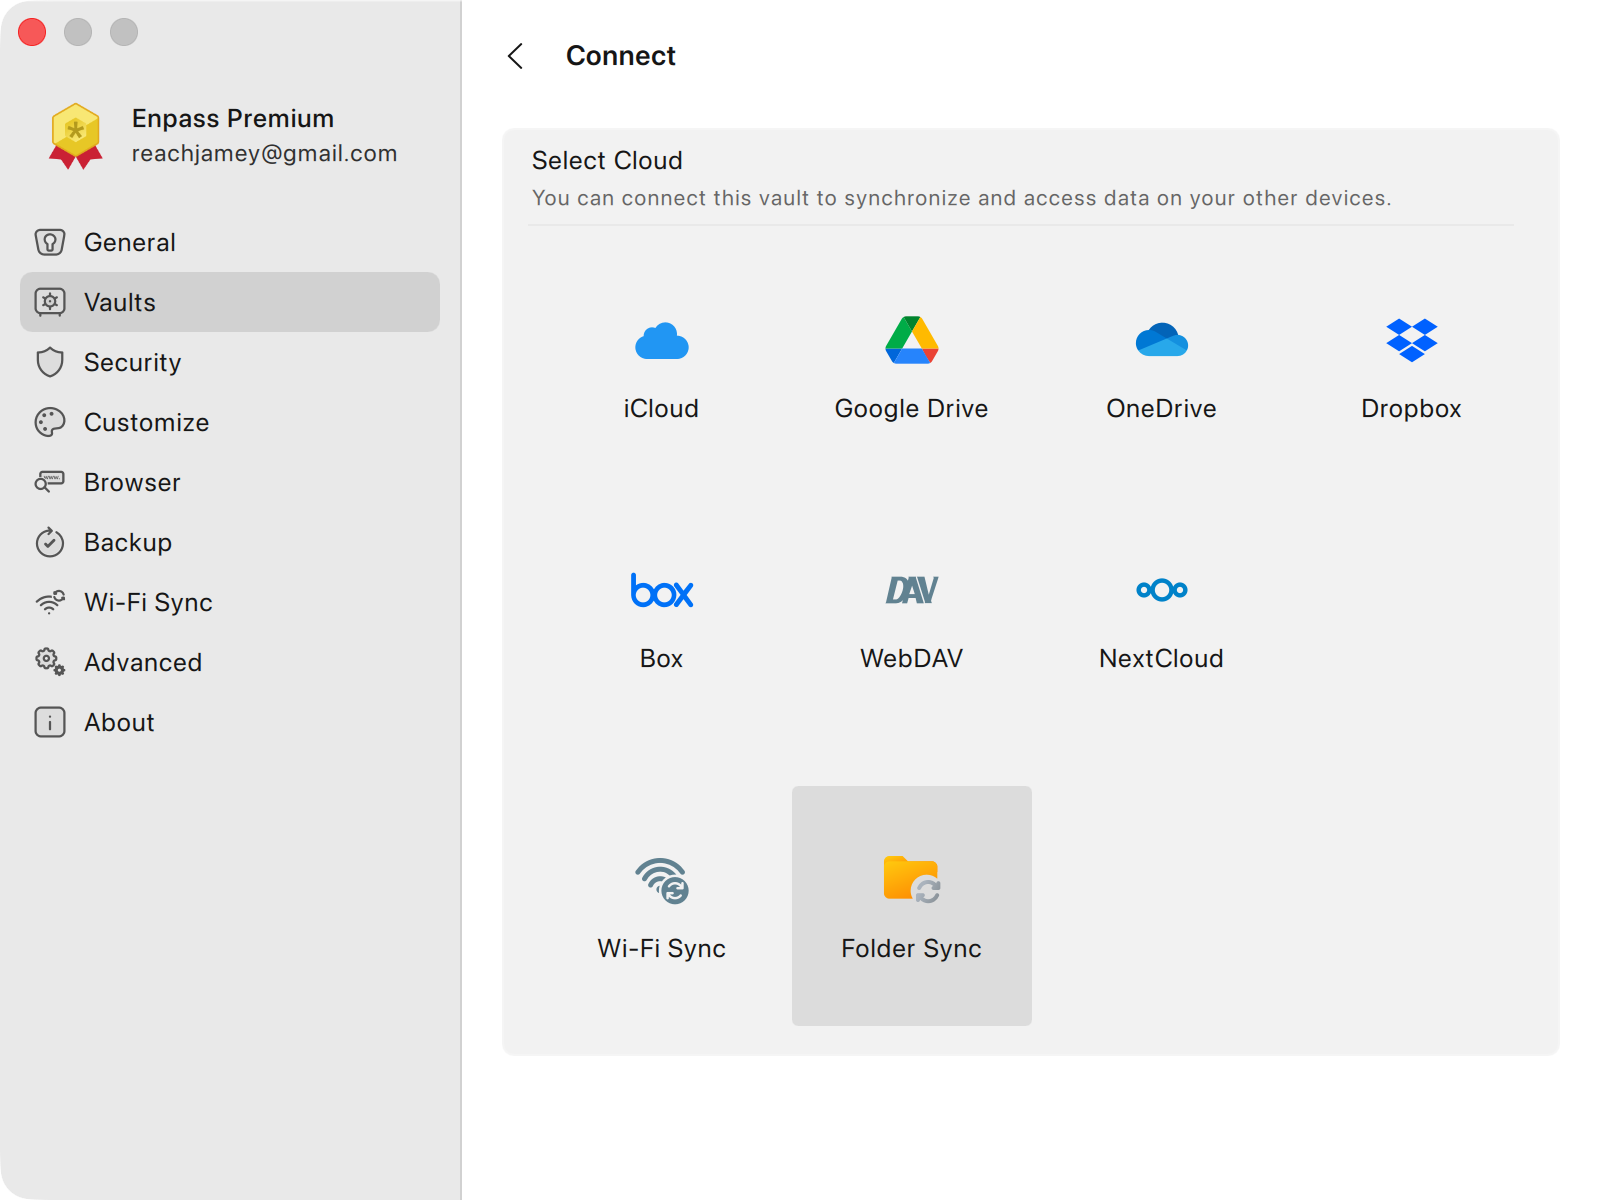Choose the Wi-Fi Sync option icon in cloud list
This screenshot has width=1600, height=1200.
click(662, 880)
